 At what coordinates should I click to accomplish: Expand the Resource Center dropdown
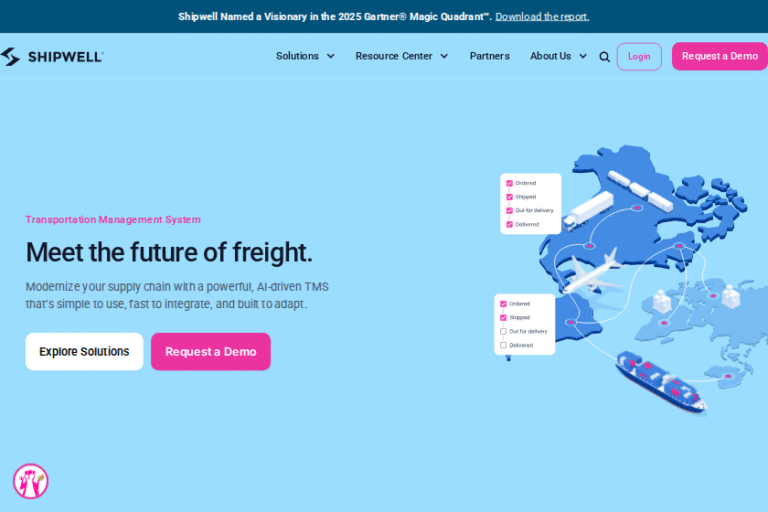point(401,57)
